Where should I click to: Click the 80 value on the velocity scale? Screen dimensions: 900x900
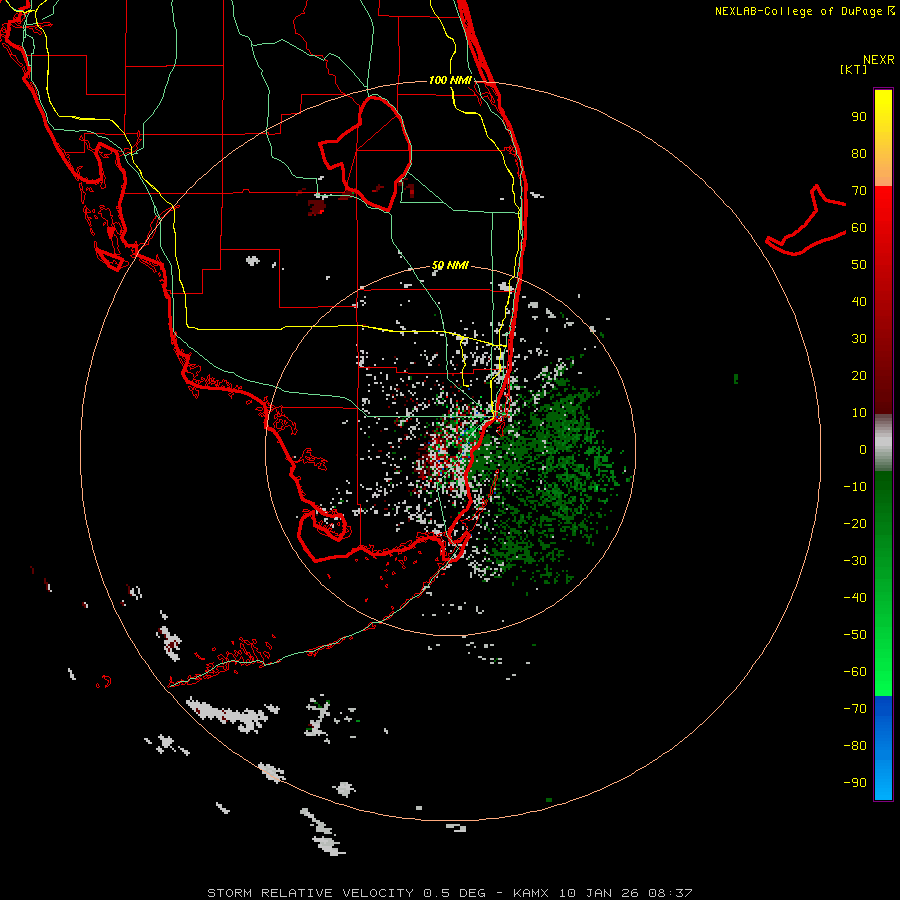click(859, 153)
